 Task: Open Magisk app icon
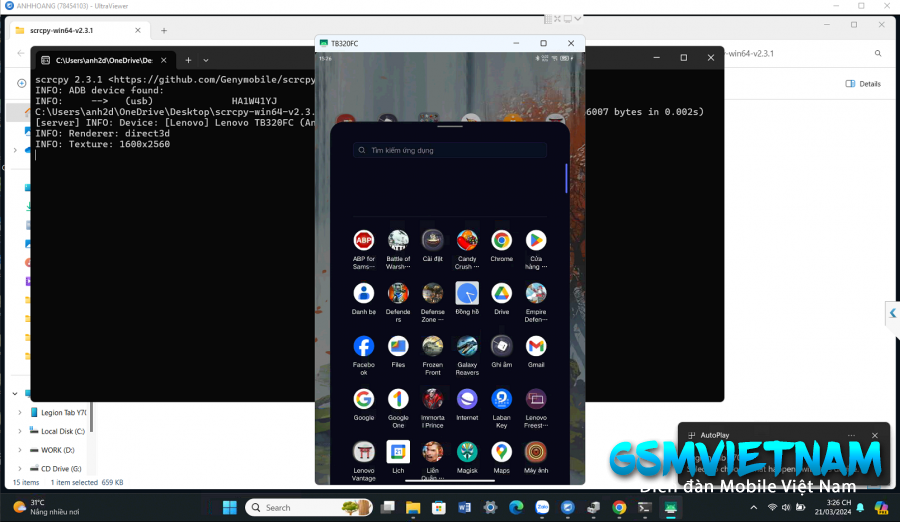click(x=467, y=452)
